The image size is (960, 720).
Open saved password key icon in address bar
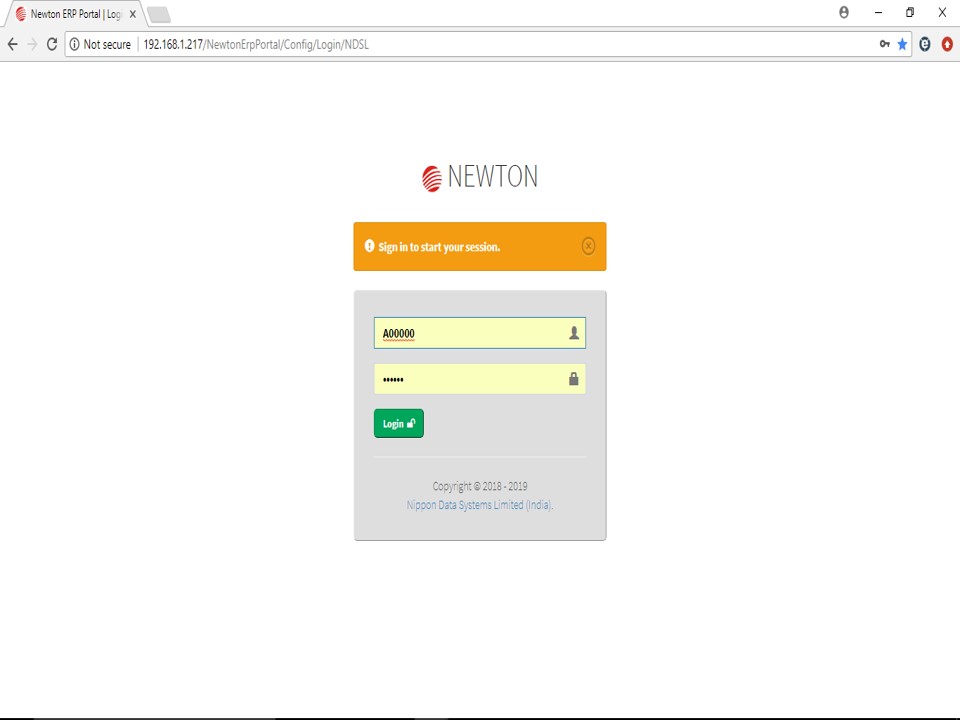point(885,44)
